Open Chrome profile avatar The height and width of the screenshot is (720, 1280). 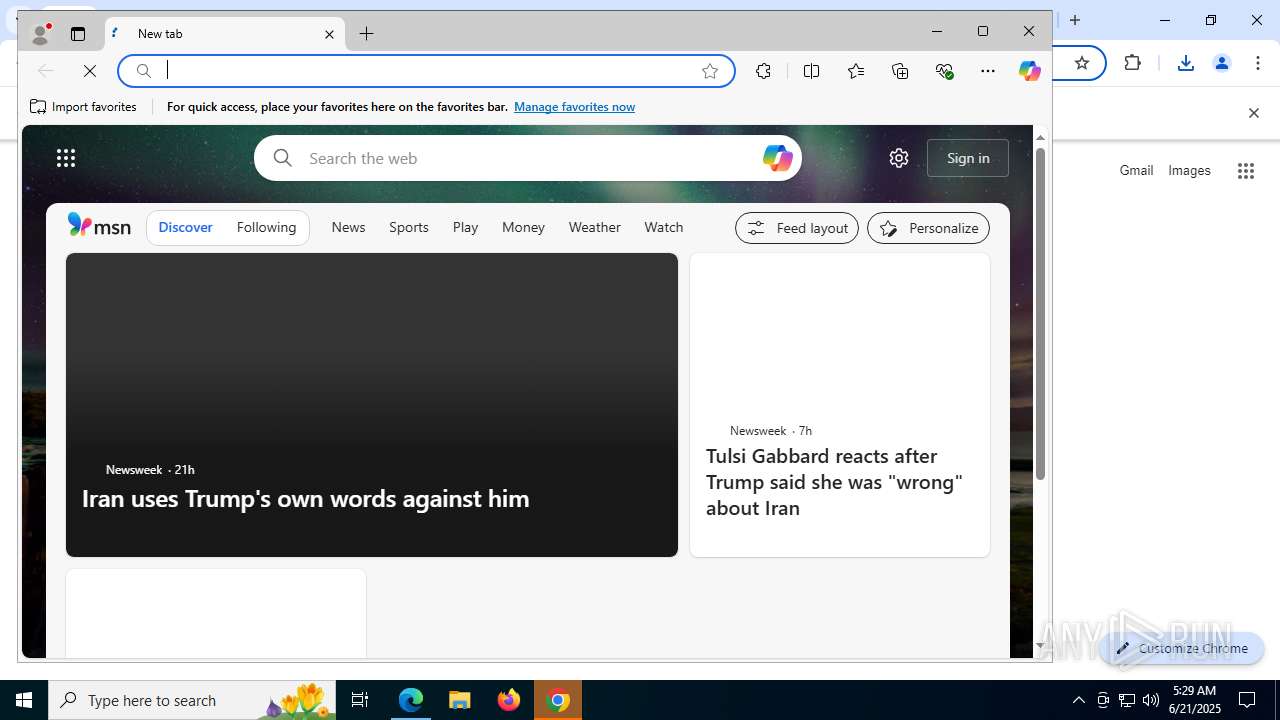(x=1221, y=63)
